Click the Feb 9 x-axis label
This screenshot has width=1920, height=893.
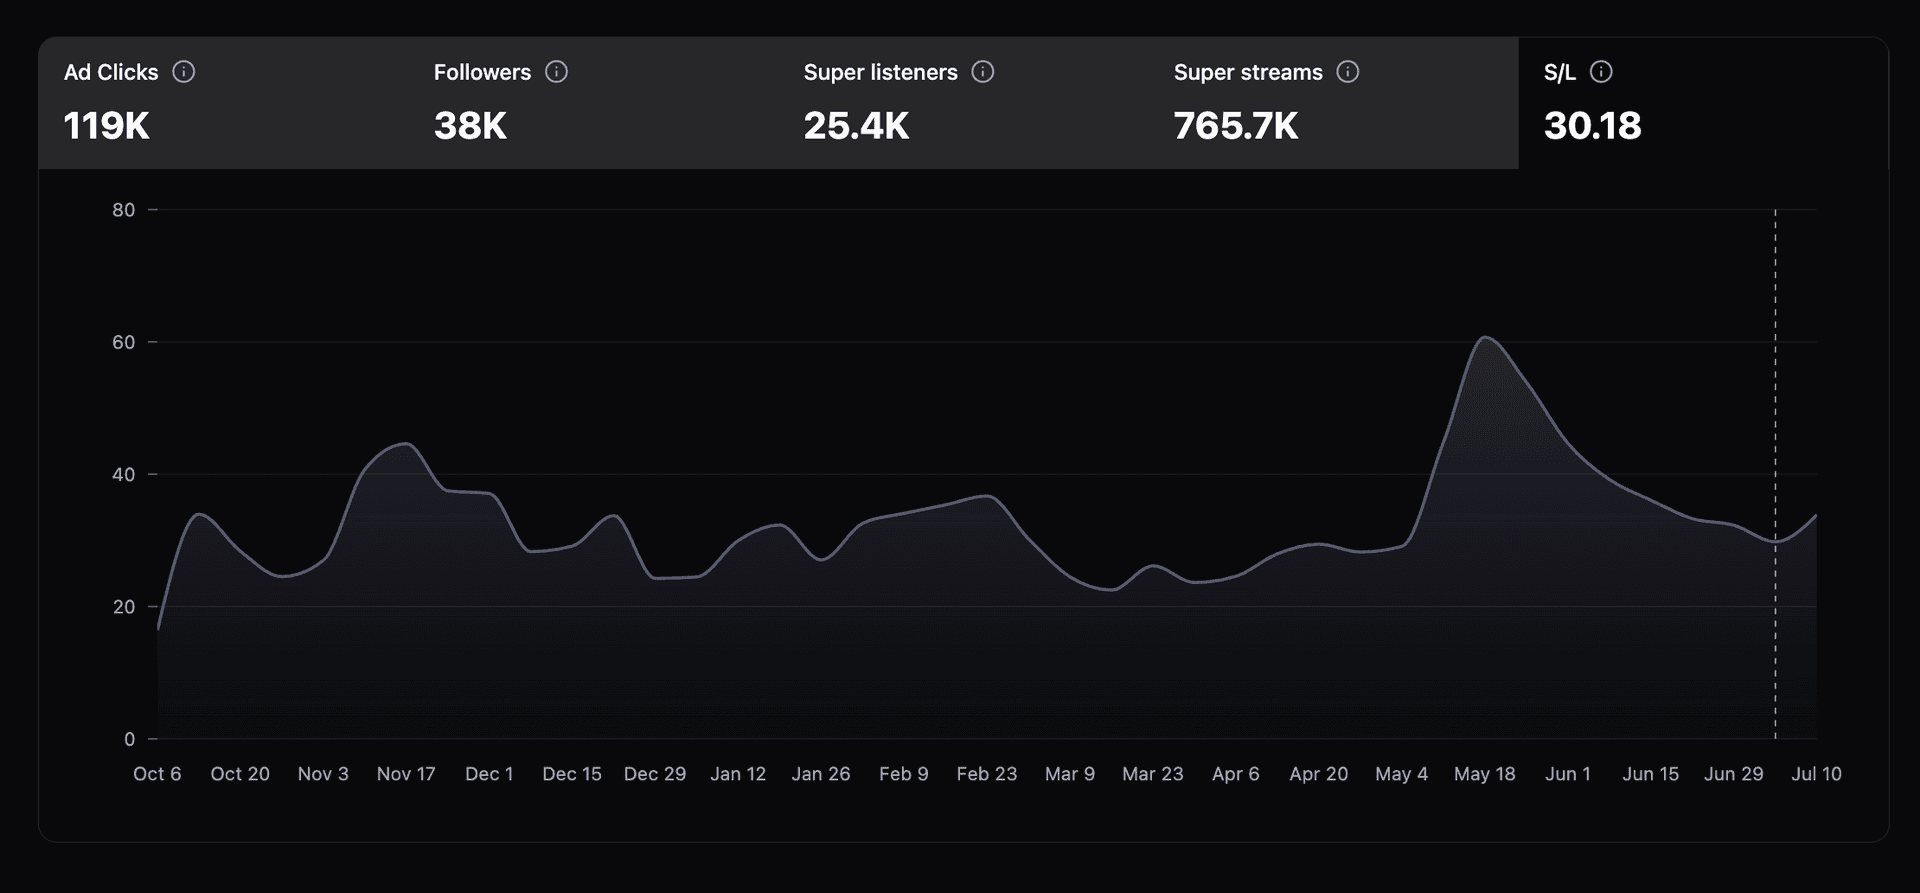tap(904, 774)
